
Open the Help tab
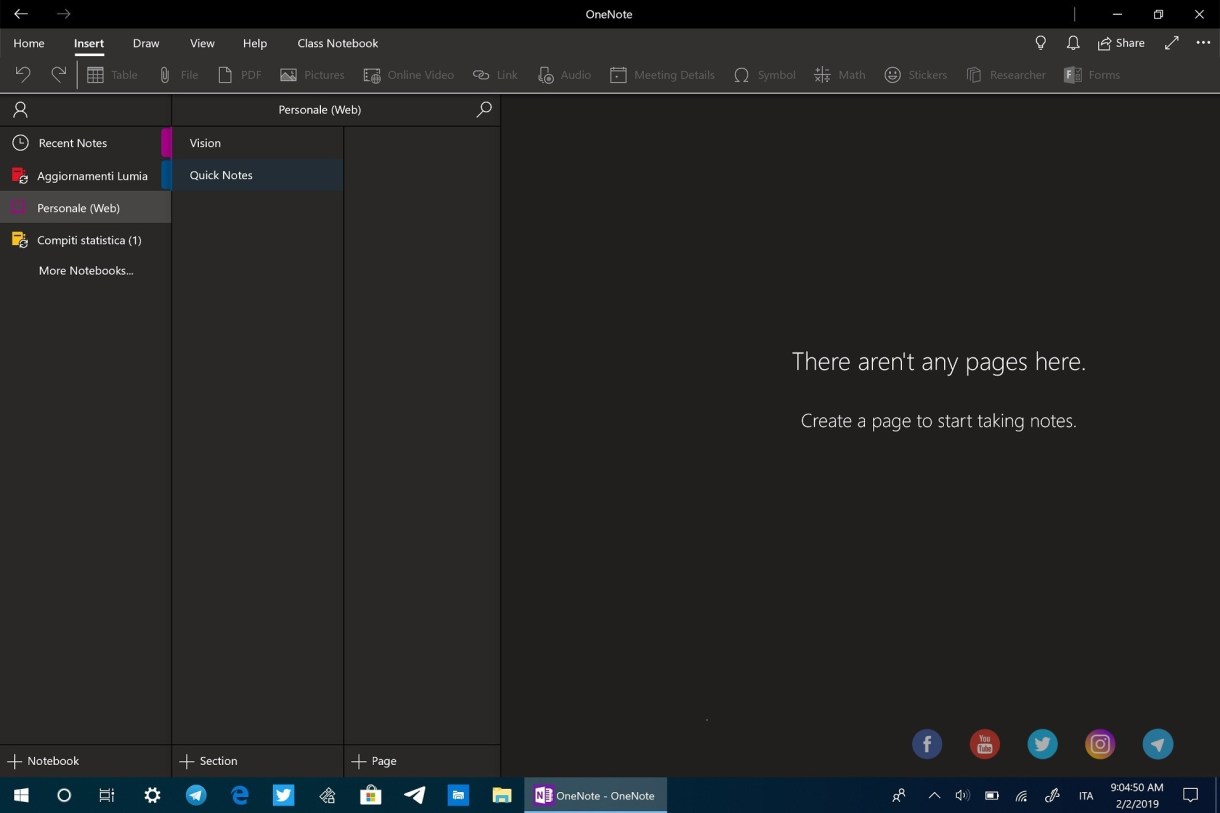coord(255,43)
